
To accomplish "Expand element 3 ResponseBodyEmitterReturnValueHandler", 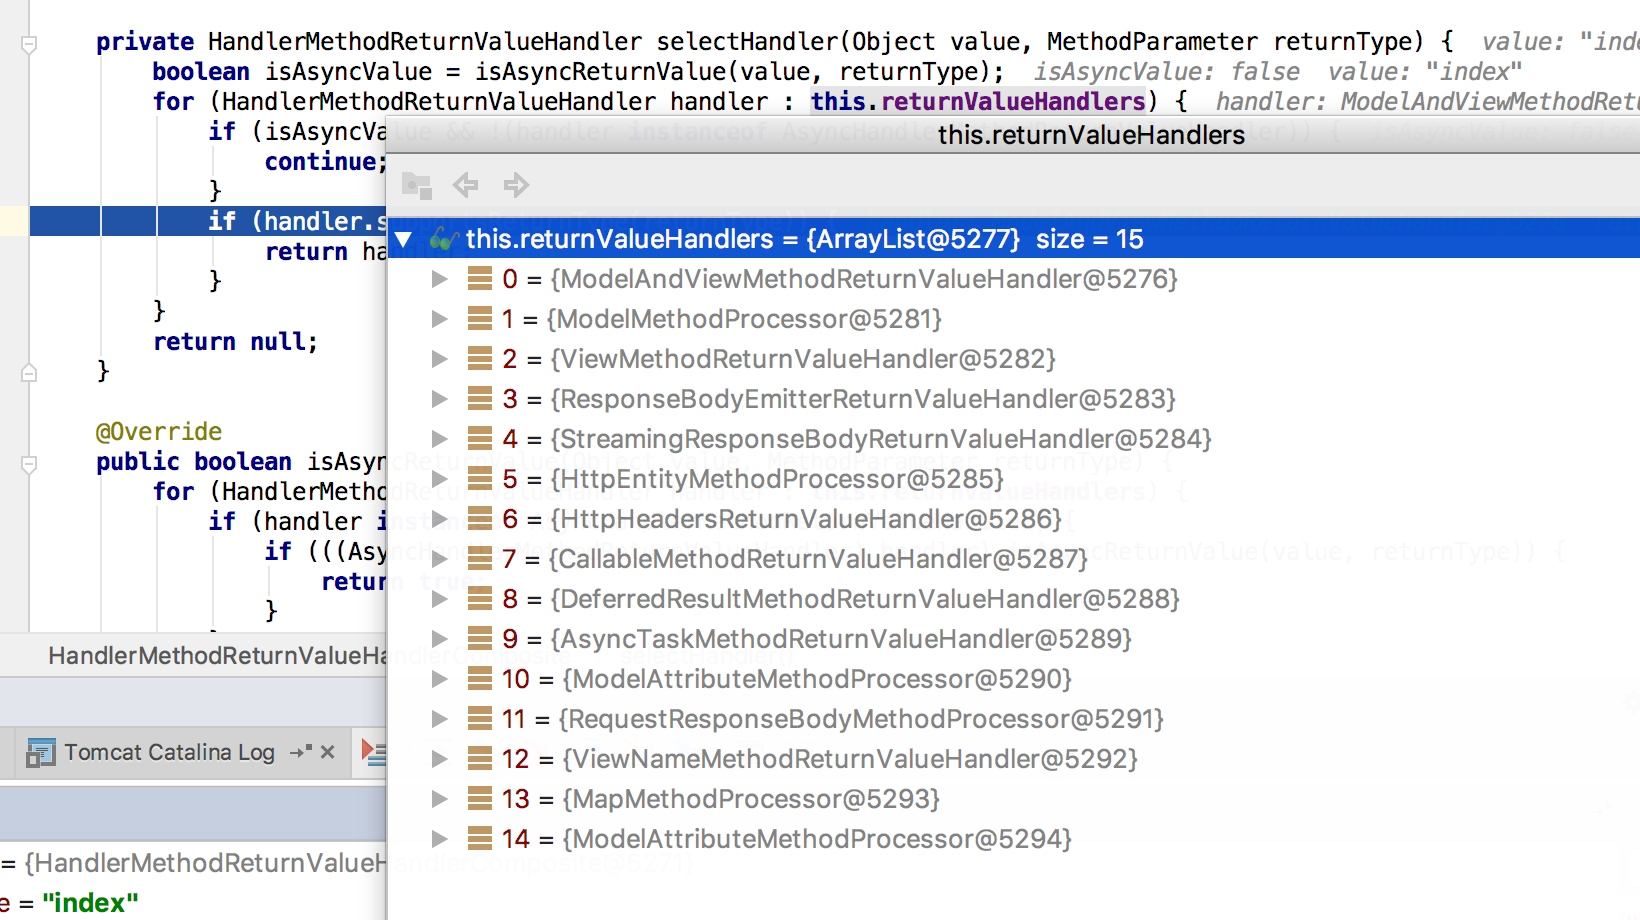I will pos(439,399).
